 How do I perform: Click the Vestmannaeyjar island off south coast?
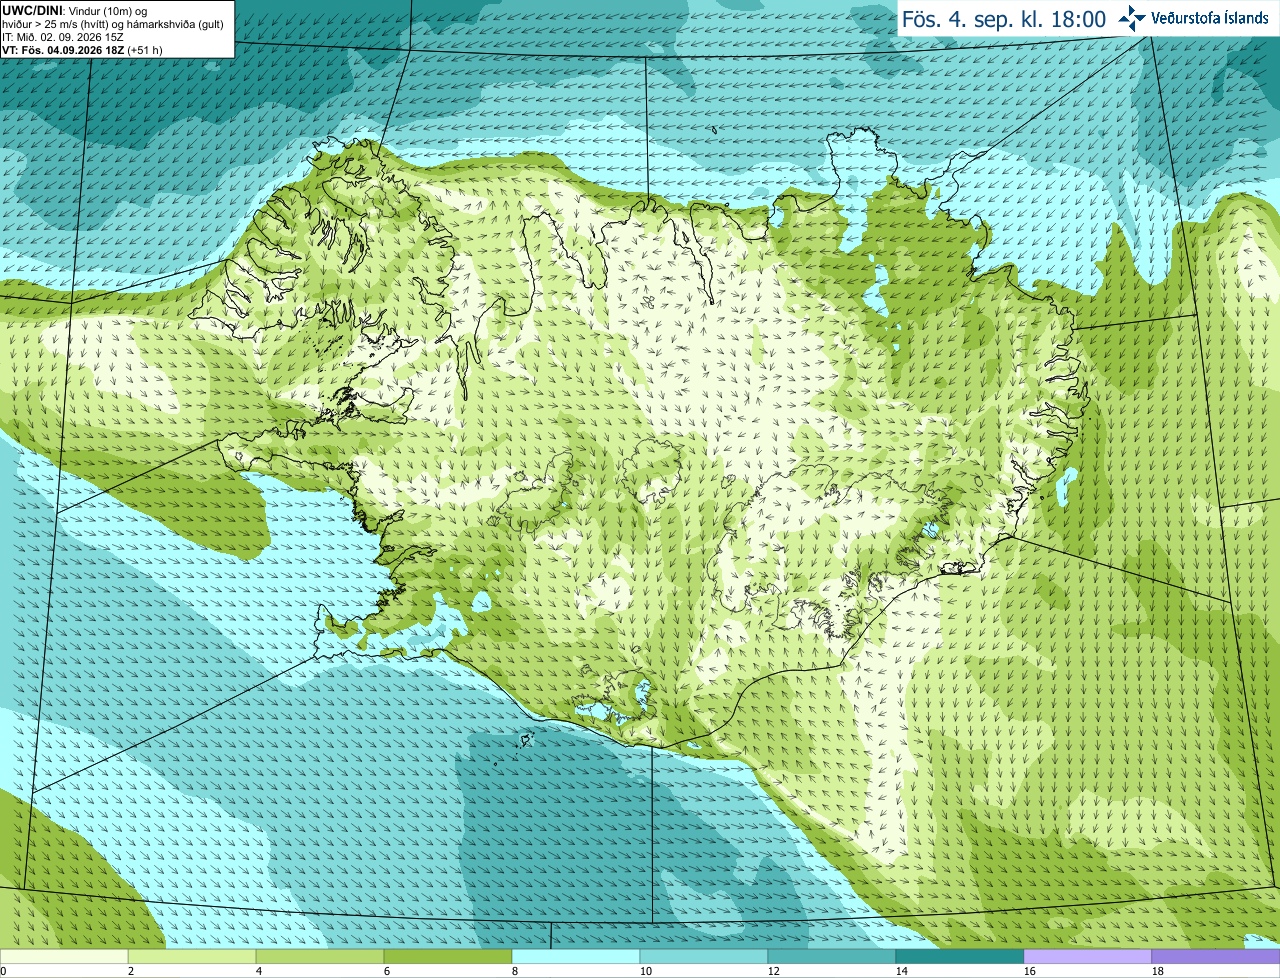point(527,740)
